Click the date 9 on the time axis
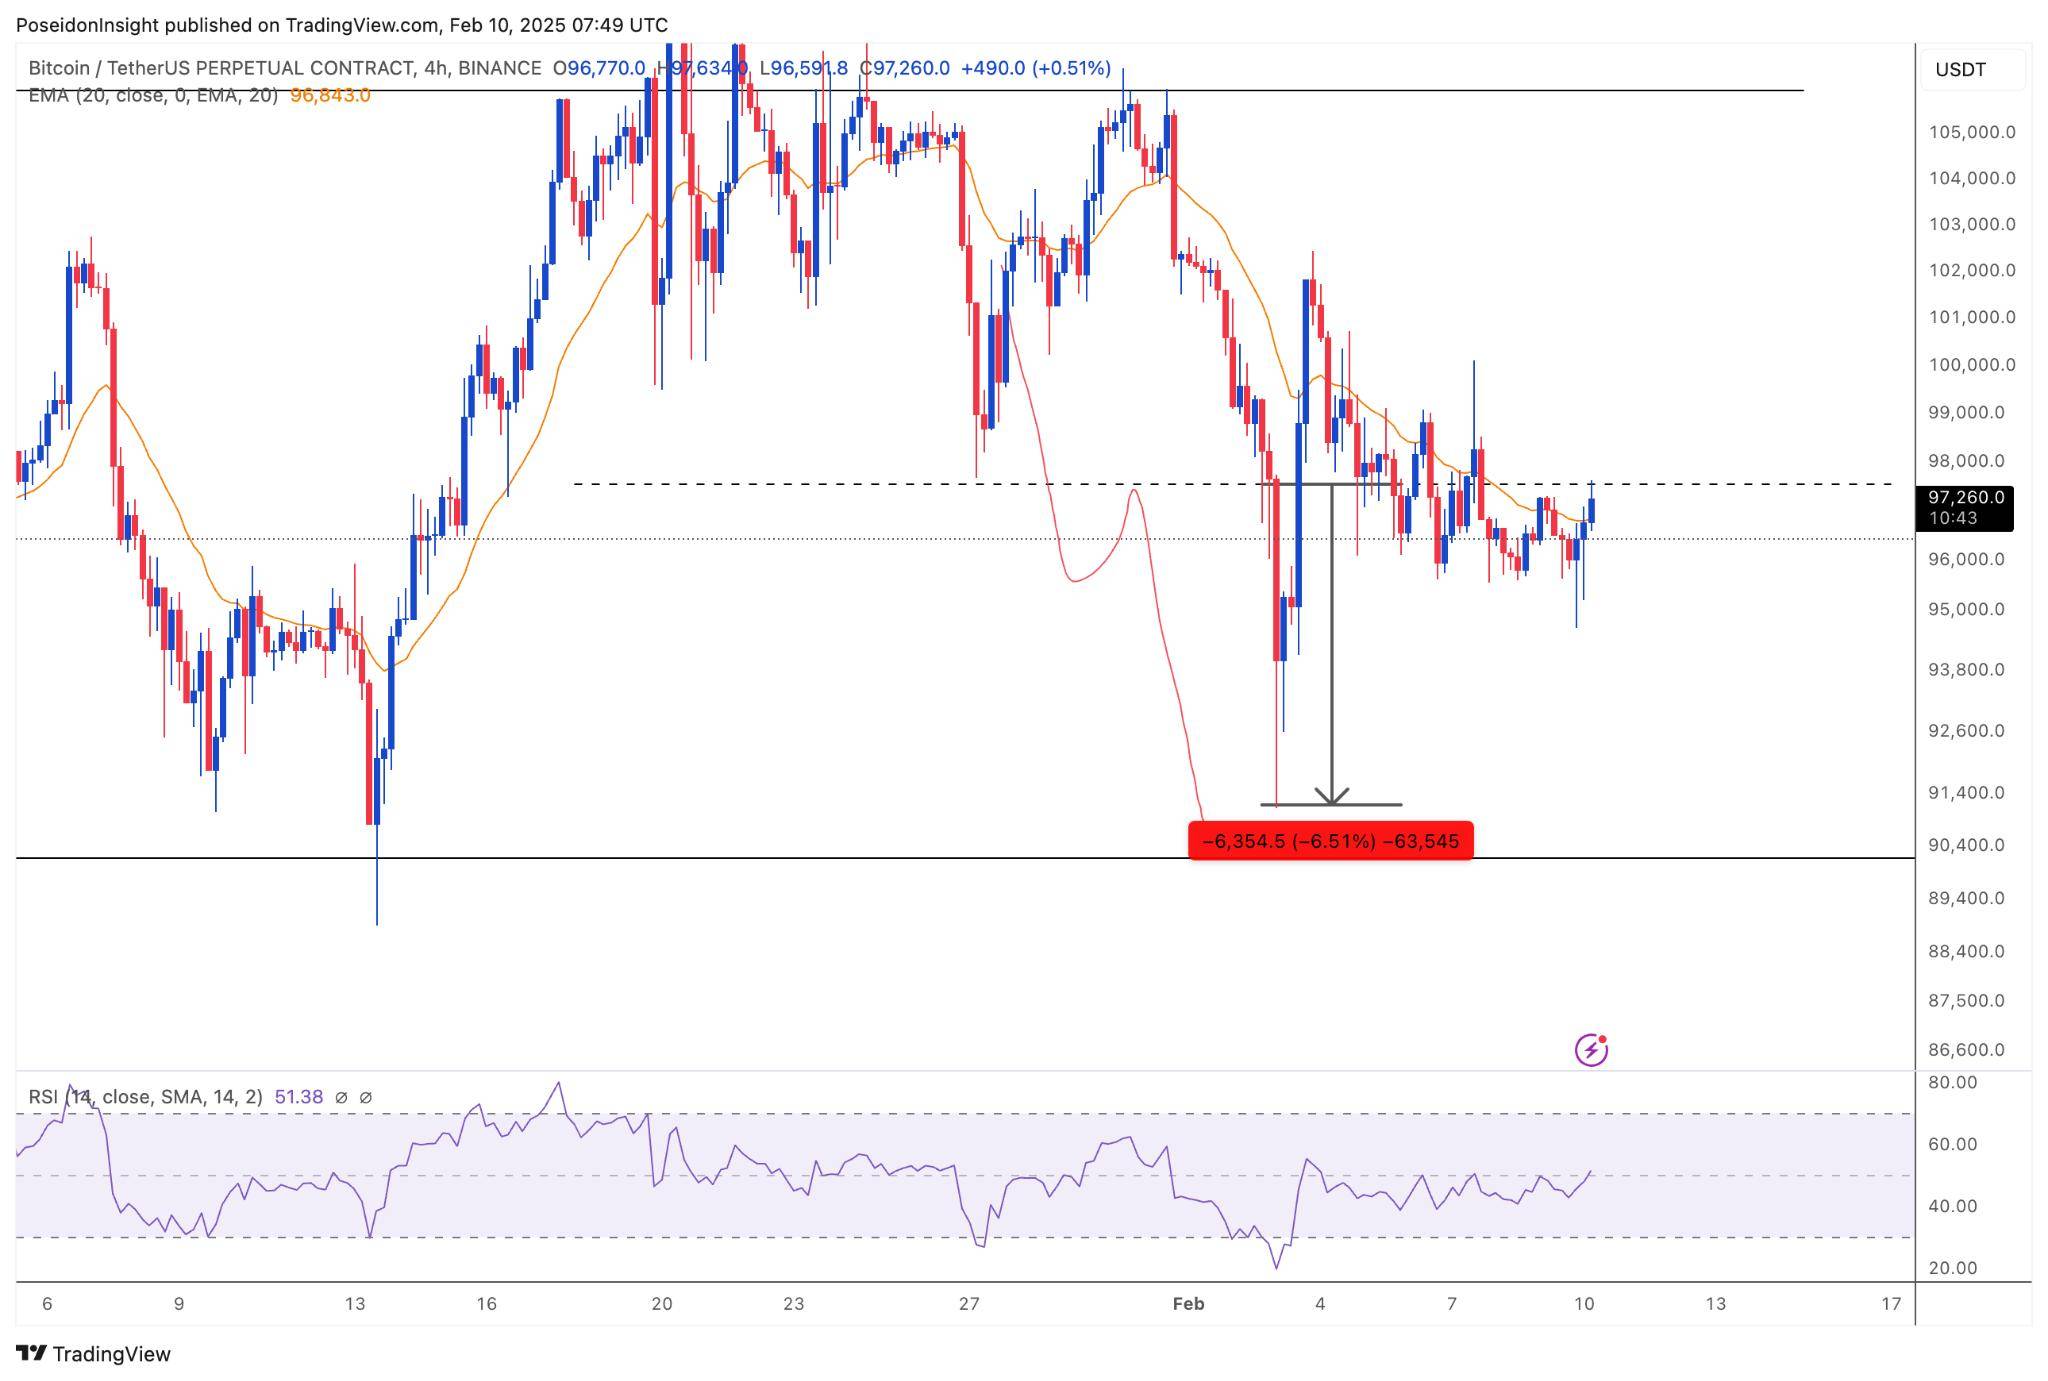 [x=179, y=1303]
